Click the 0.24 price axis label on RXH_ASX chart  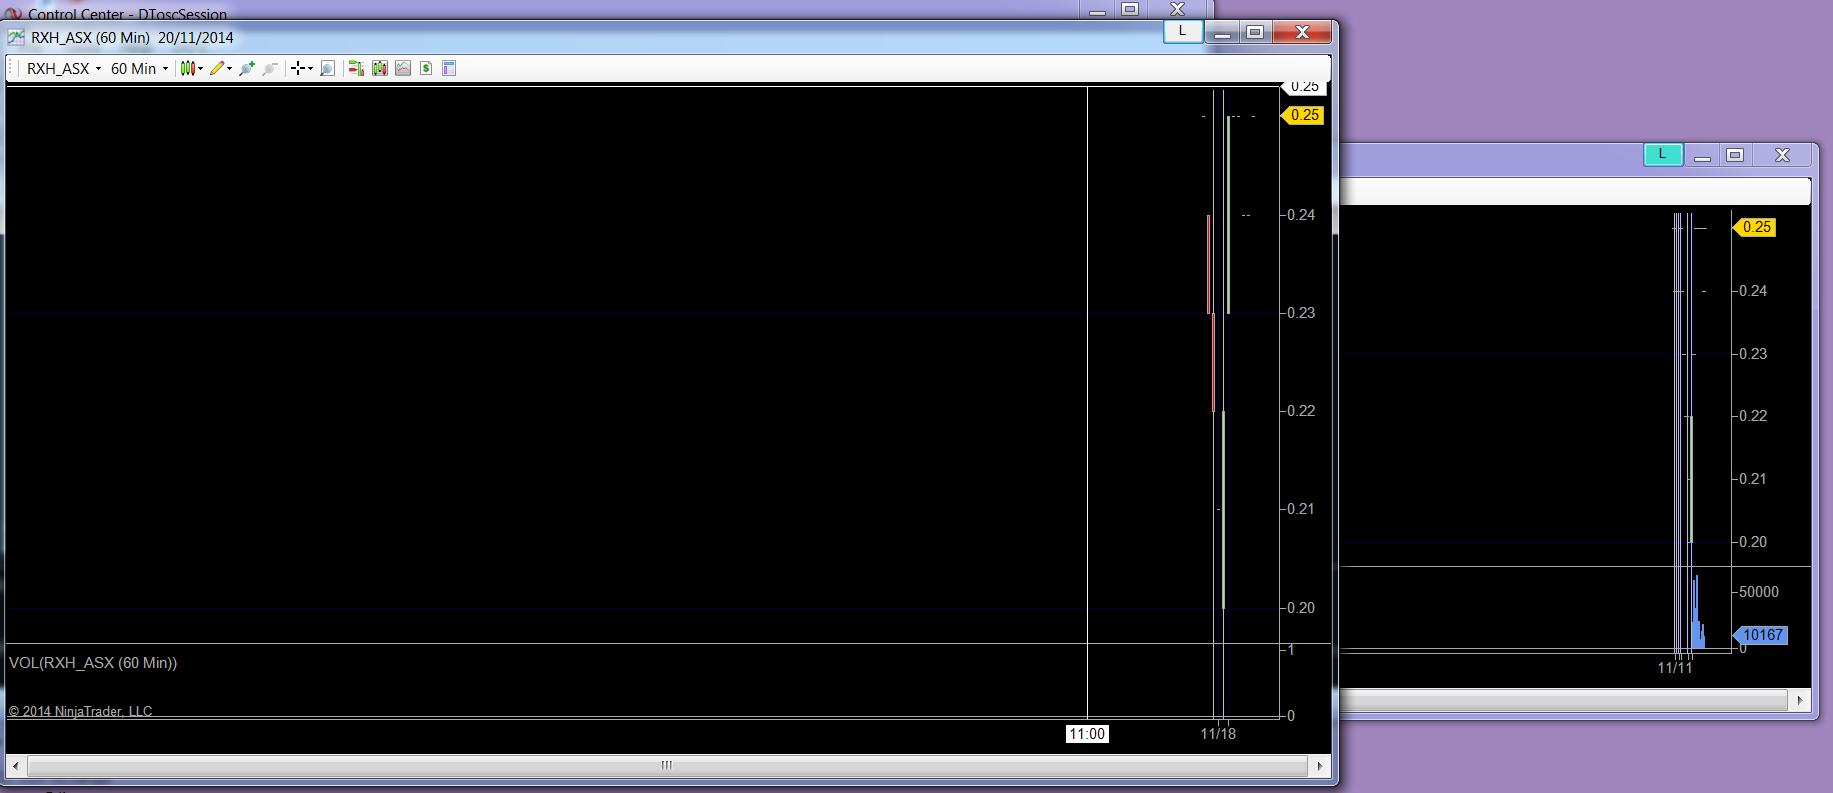pos(1301,215)
